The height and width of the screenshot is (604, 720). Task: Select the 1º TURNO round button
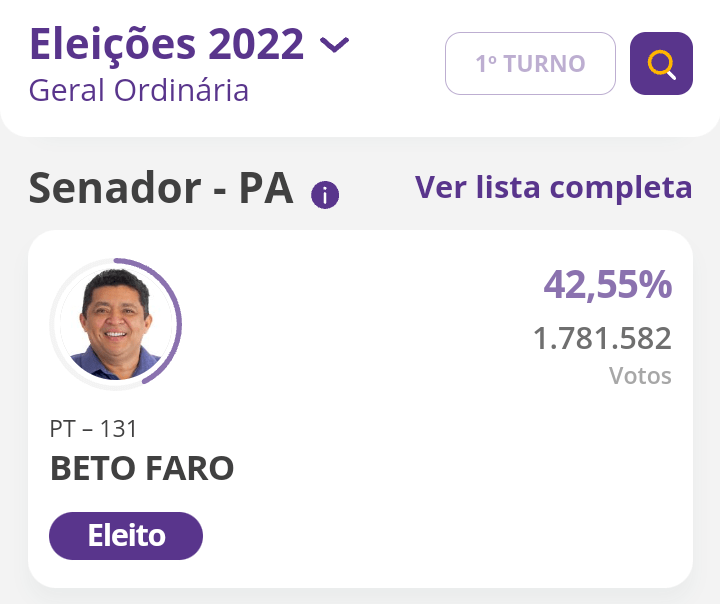pos(530,64)
